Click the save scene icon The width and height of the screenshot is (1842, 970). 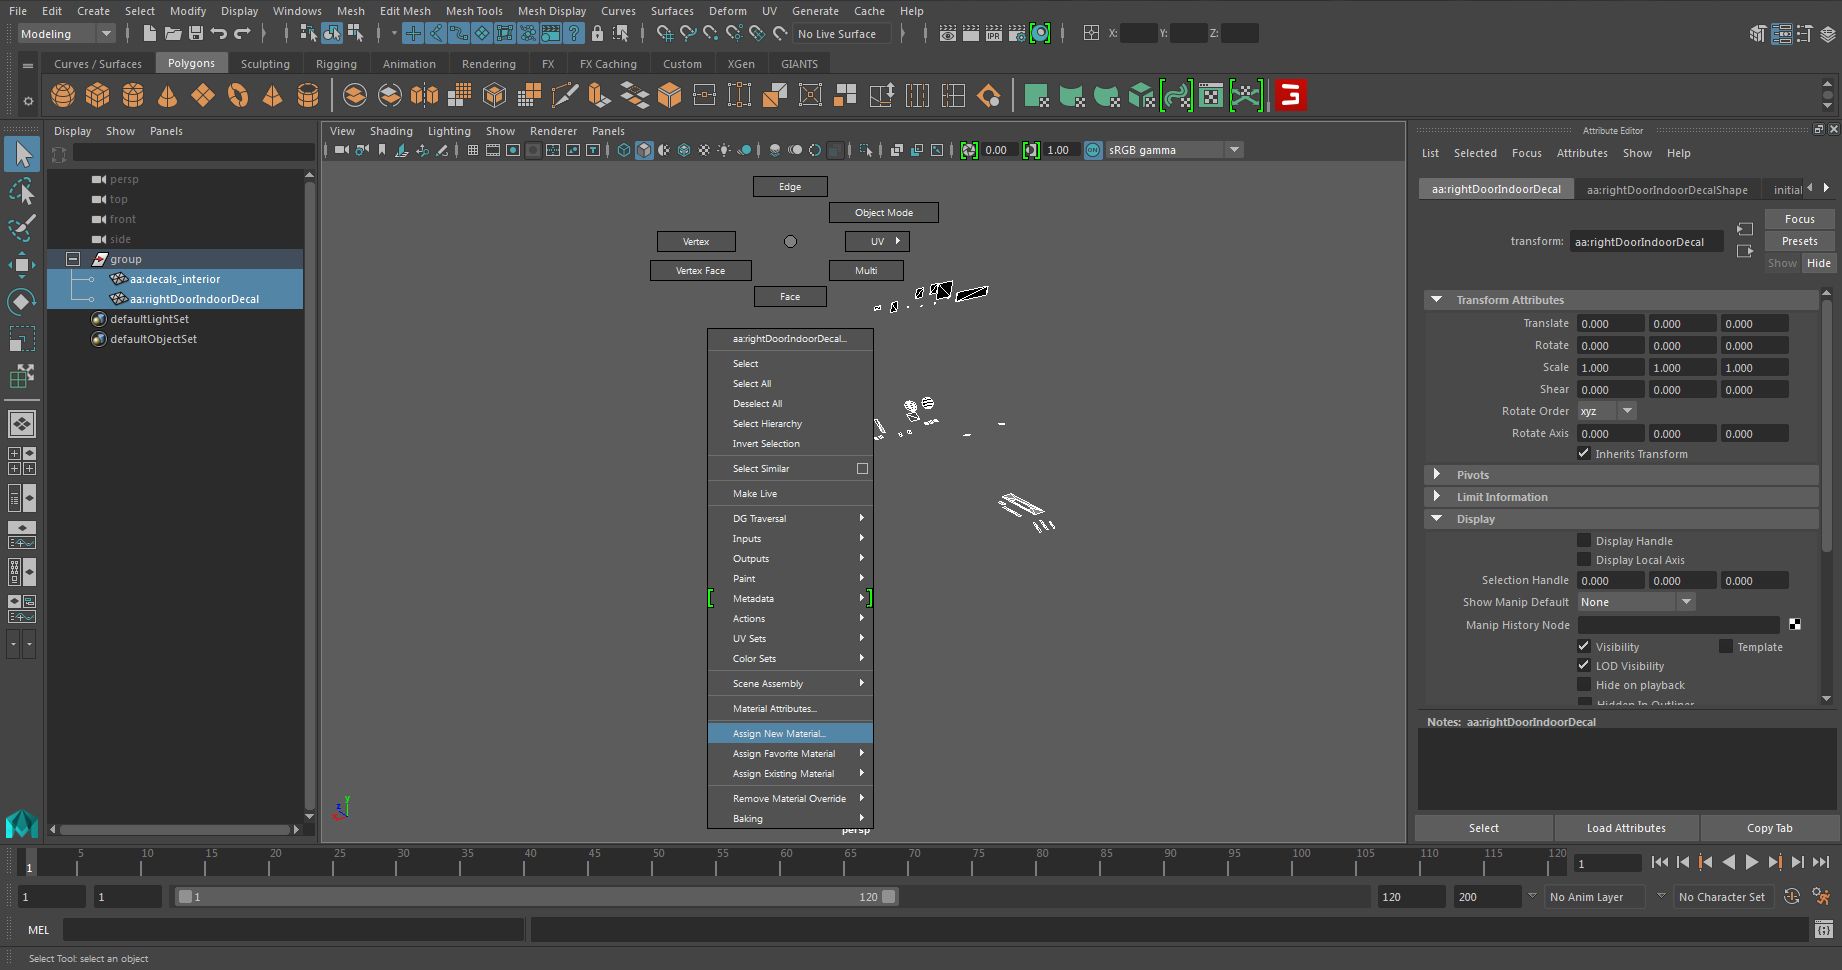point(196,34)
